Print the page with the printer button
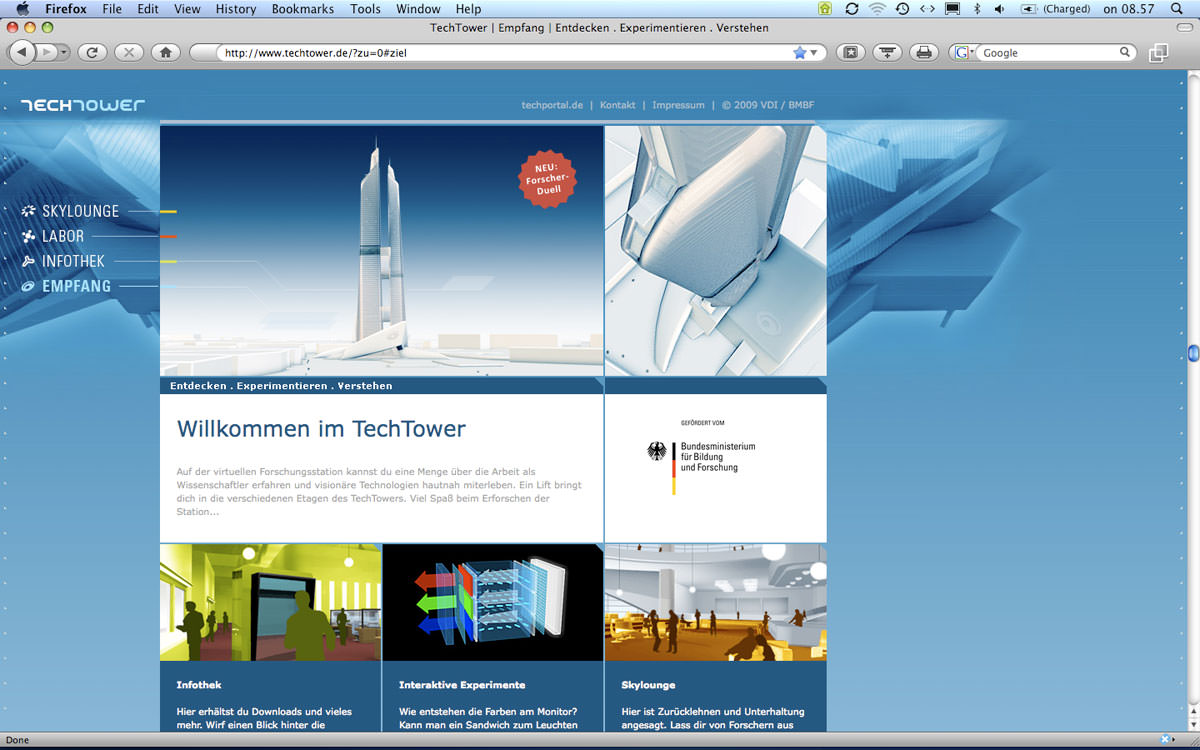The image size is (1200, 750). [924, 52]
